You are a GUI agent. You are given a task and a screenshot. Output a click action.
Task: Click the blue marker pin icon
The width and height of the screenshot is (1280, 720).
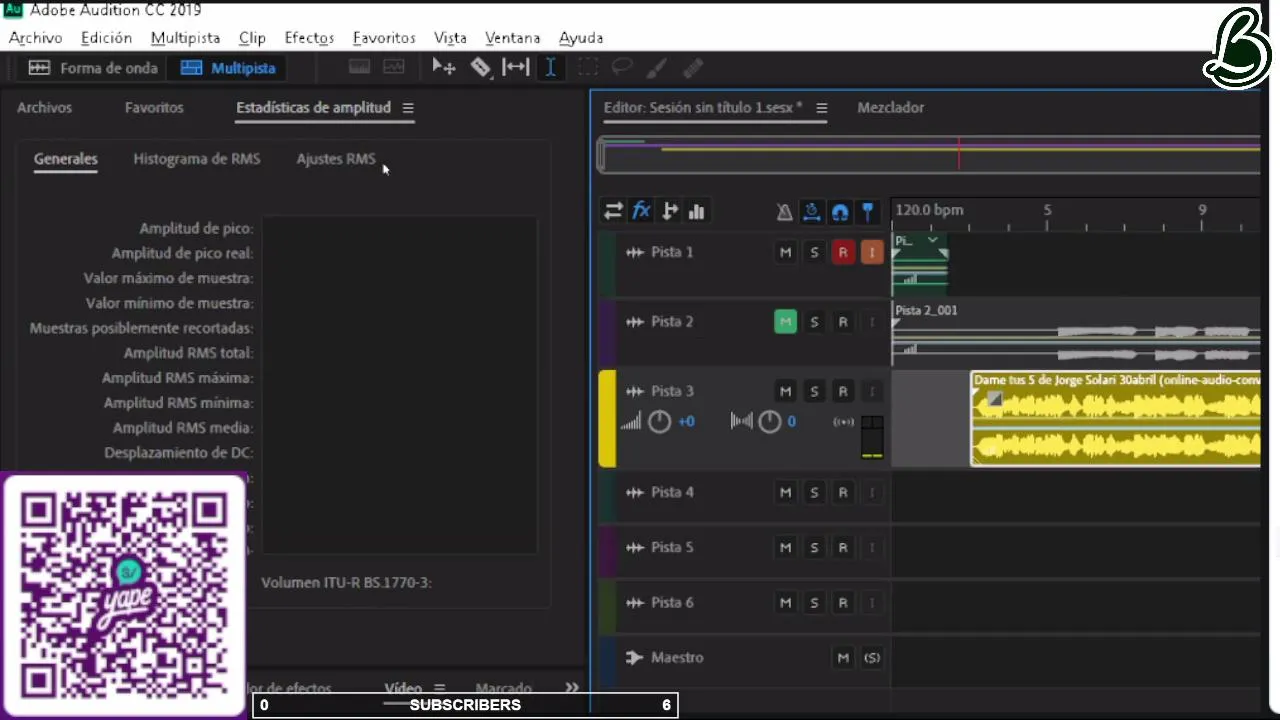[868, 211]
